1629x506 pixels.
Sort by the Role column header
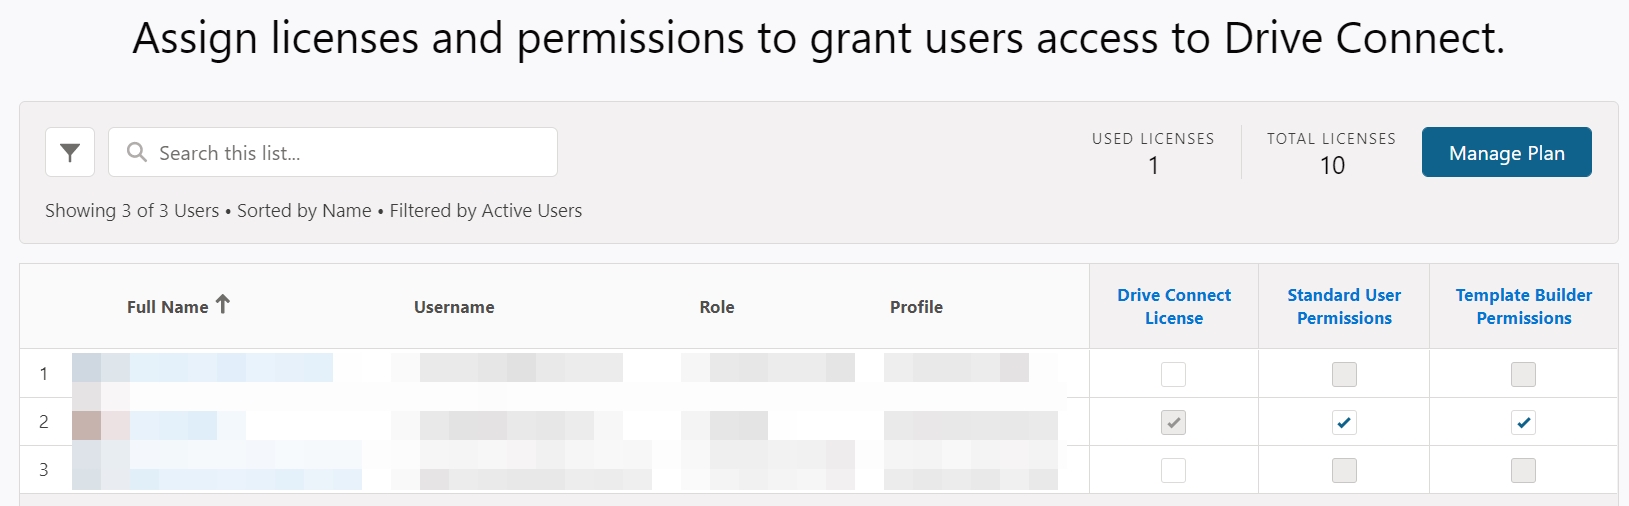point(717,307)
